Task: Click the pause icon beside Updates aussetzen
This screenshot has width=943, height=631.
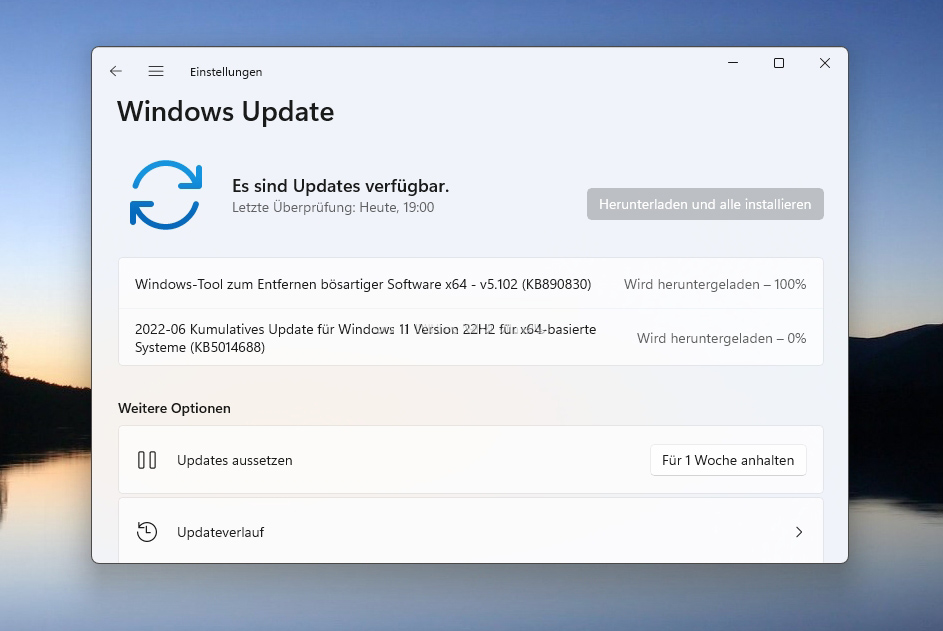Action: click(147, 460)
